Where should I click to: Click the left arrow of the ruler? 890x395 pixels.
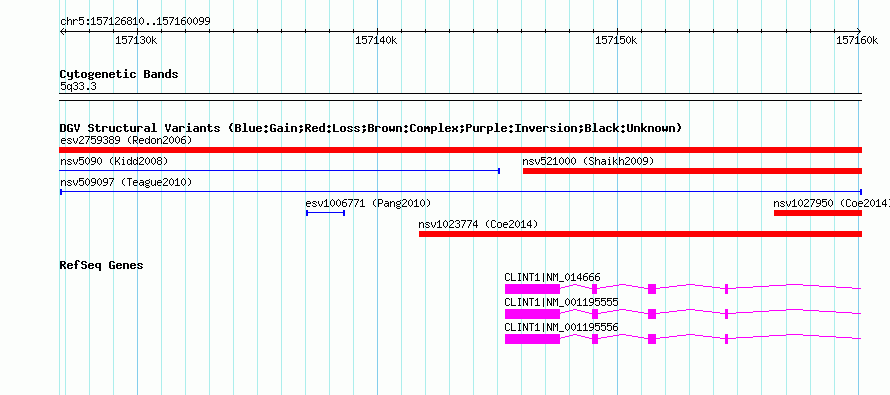pos(62,32)
